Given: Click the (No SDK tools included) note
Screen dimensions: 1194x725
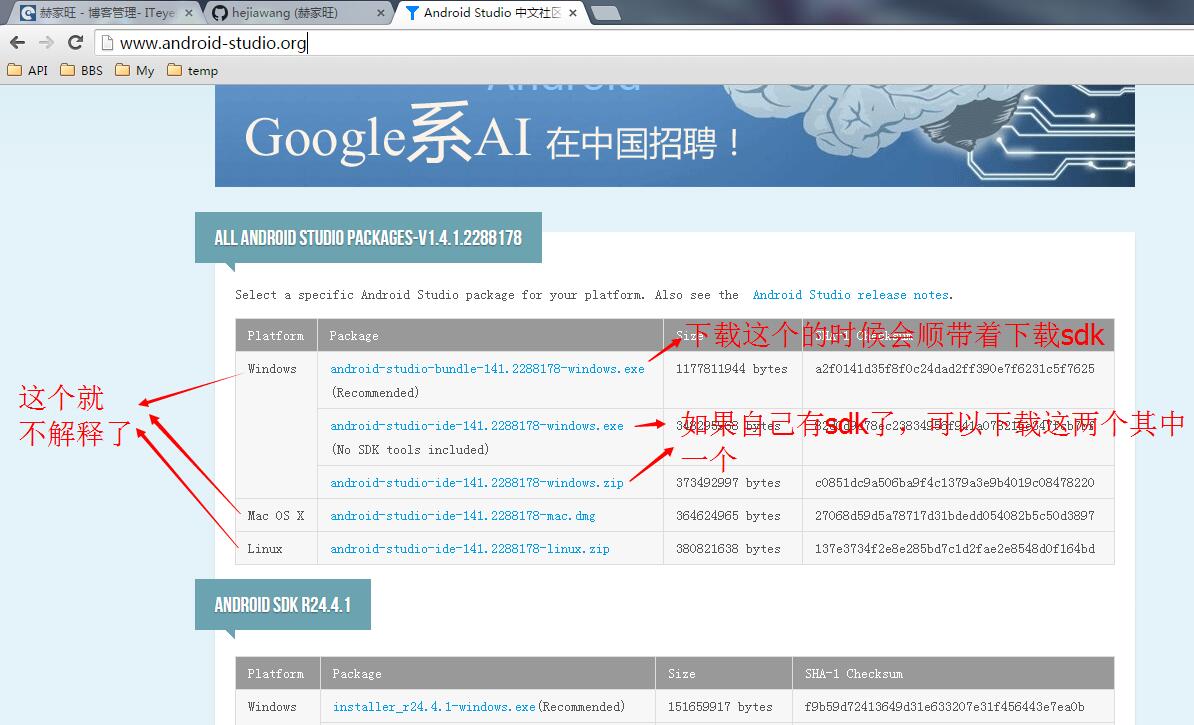Looking at the screenshot, I should tap(410, 449).
